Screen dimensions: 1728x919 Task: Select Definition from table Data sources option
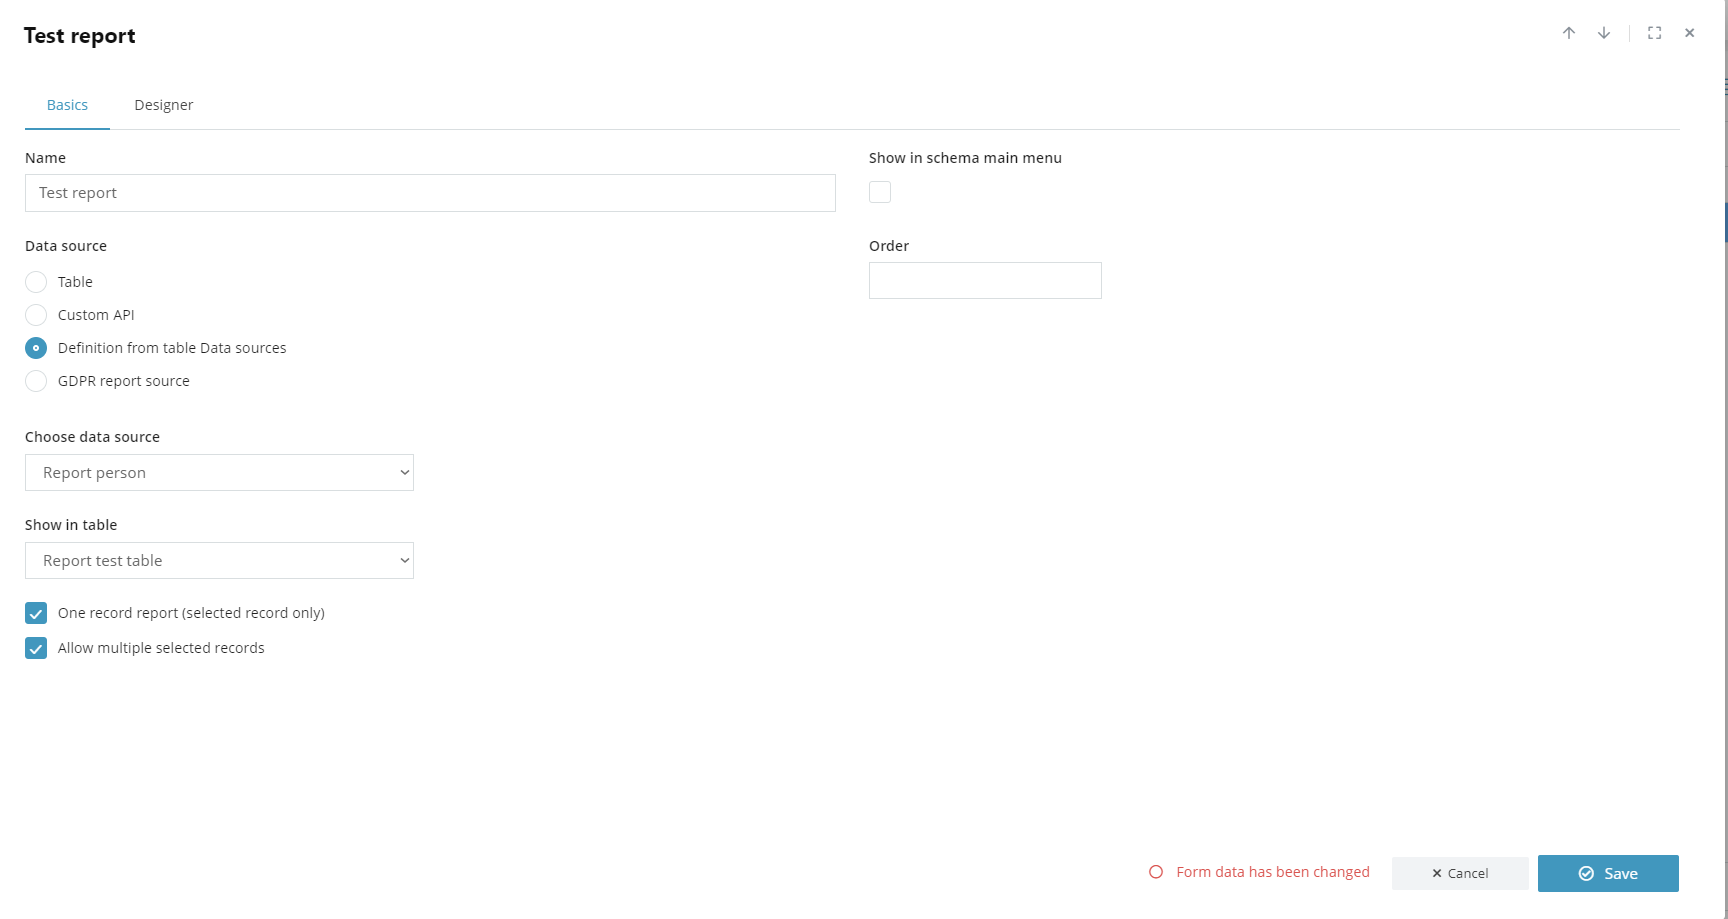(36, 348)
